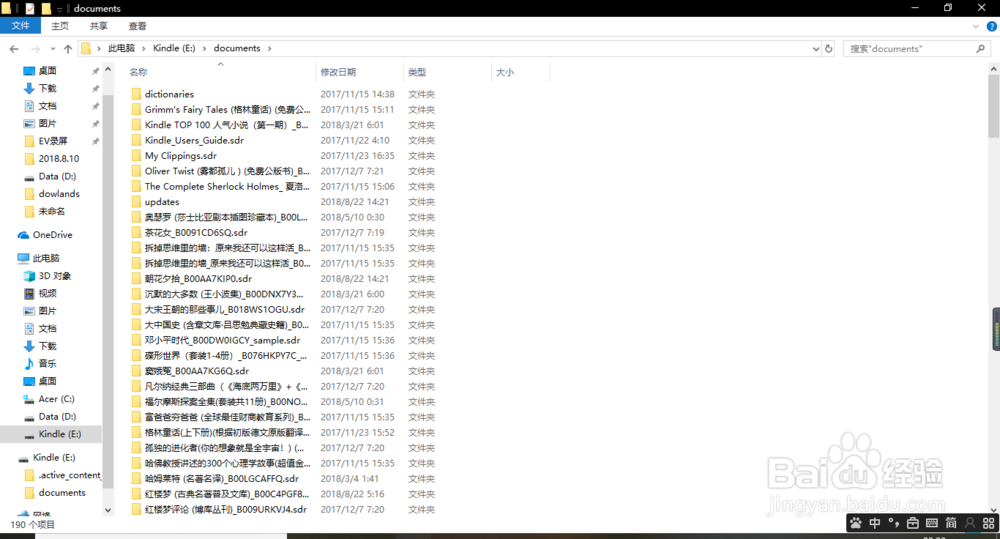Click the Grimm's Fairy Tales folder icon
The image size is (1000, 539).
click(x=136, y=109)
